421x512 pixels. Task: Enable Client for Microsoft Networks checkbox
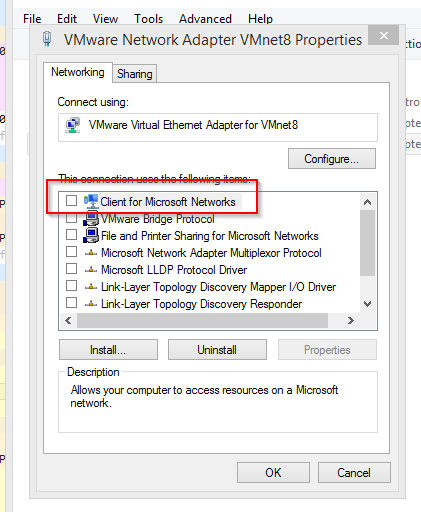tap(71, 201)
